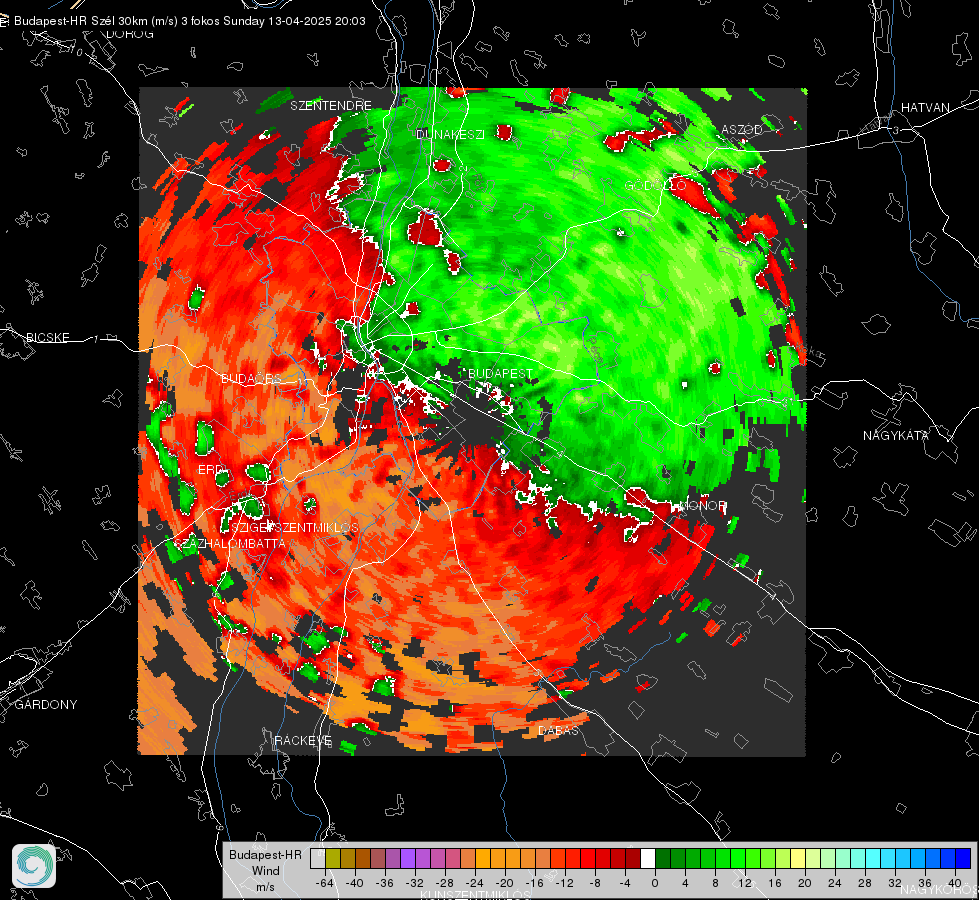Click the -20 legend value

(x=504, y=883)
